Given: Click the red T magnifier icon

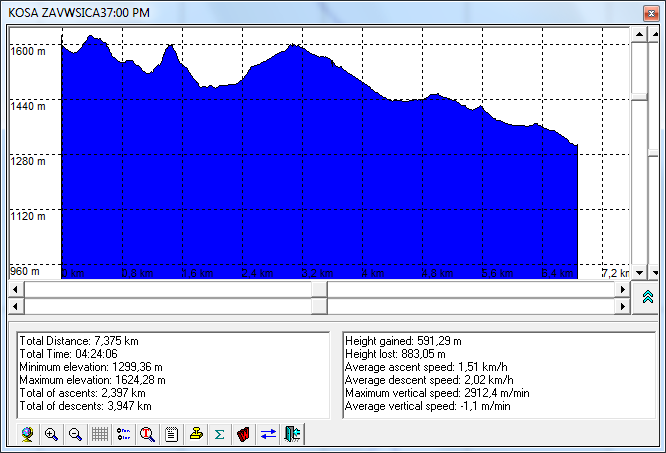Looking at the screenshot, I should 147,434.
